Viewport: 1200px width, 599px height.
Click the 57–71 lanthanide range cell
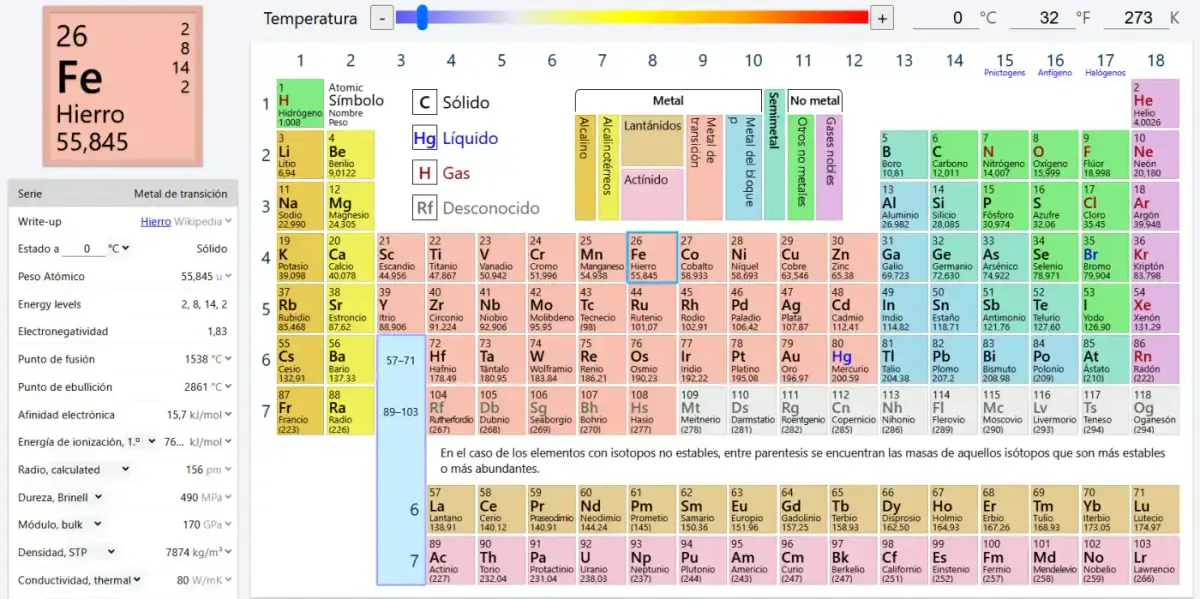[400, 361]
